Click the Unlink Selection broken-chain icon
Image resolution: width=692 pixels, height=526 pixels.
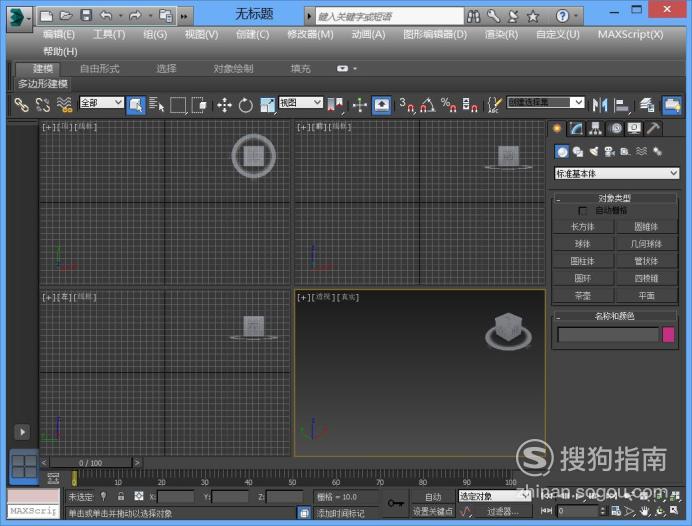point(43,105)
